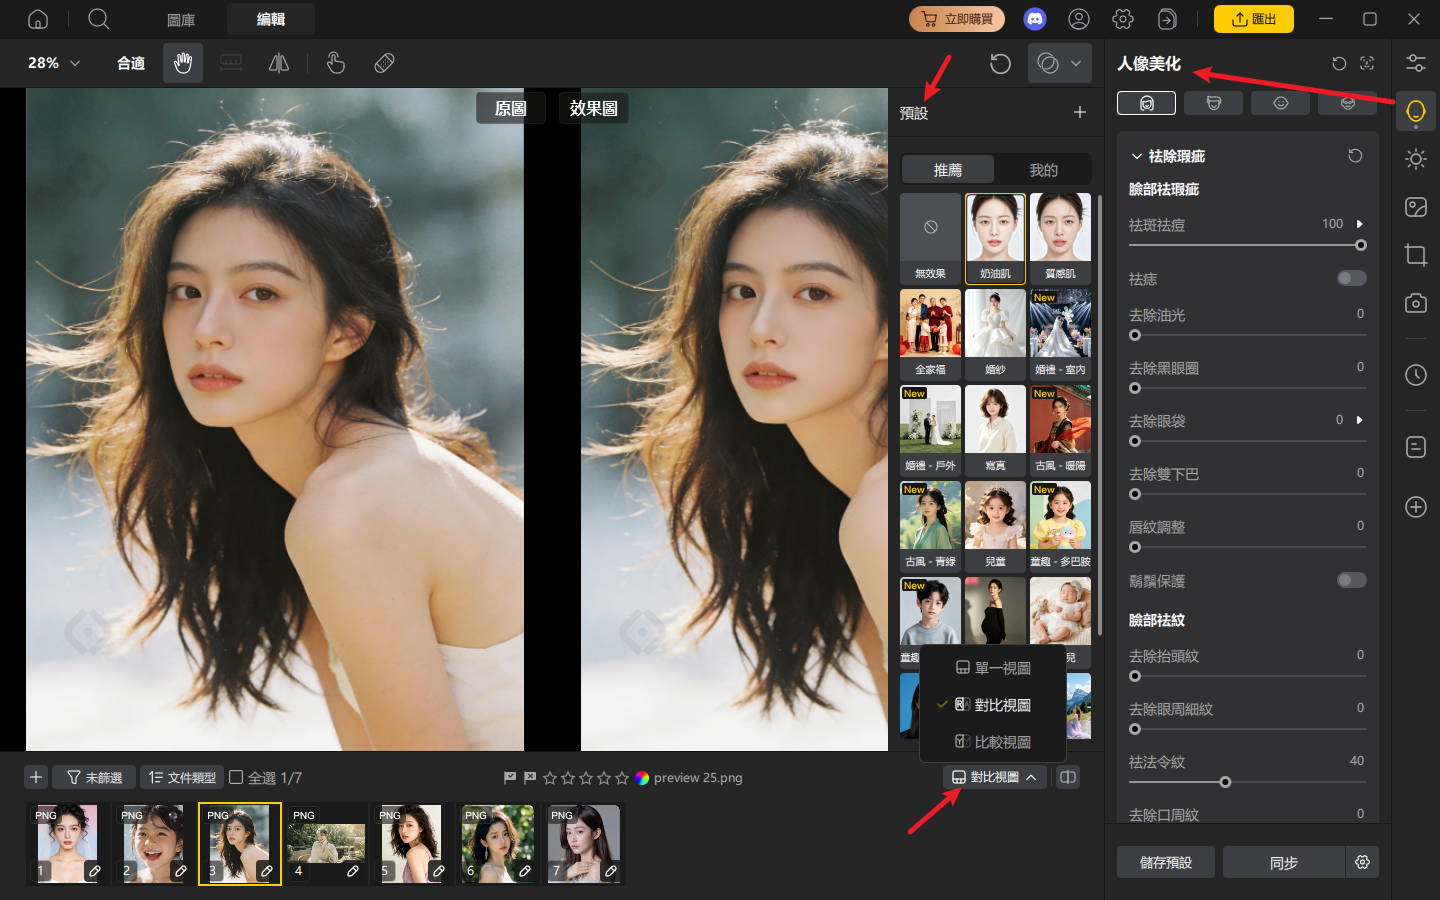Open the 對比視圖 view dropdown
Screen dimensions: 1440x900
(x=995, y=777)
